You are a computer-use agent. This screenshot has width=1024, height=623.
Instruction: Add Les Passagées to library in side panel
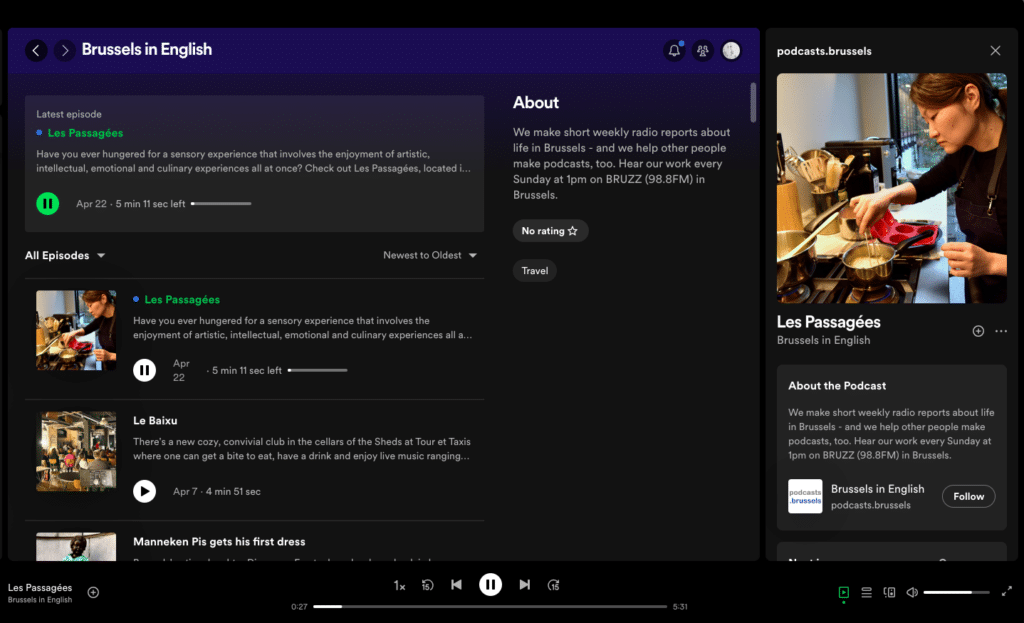point(978,331)
